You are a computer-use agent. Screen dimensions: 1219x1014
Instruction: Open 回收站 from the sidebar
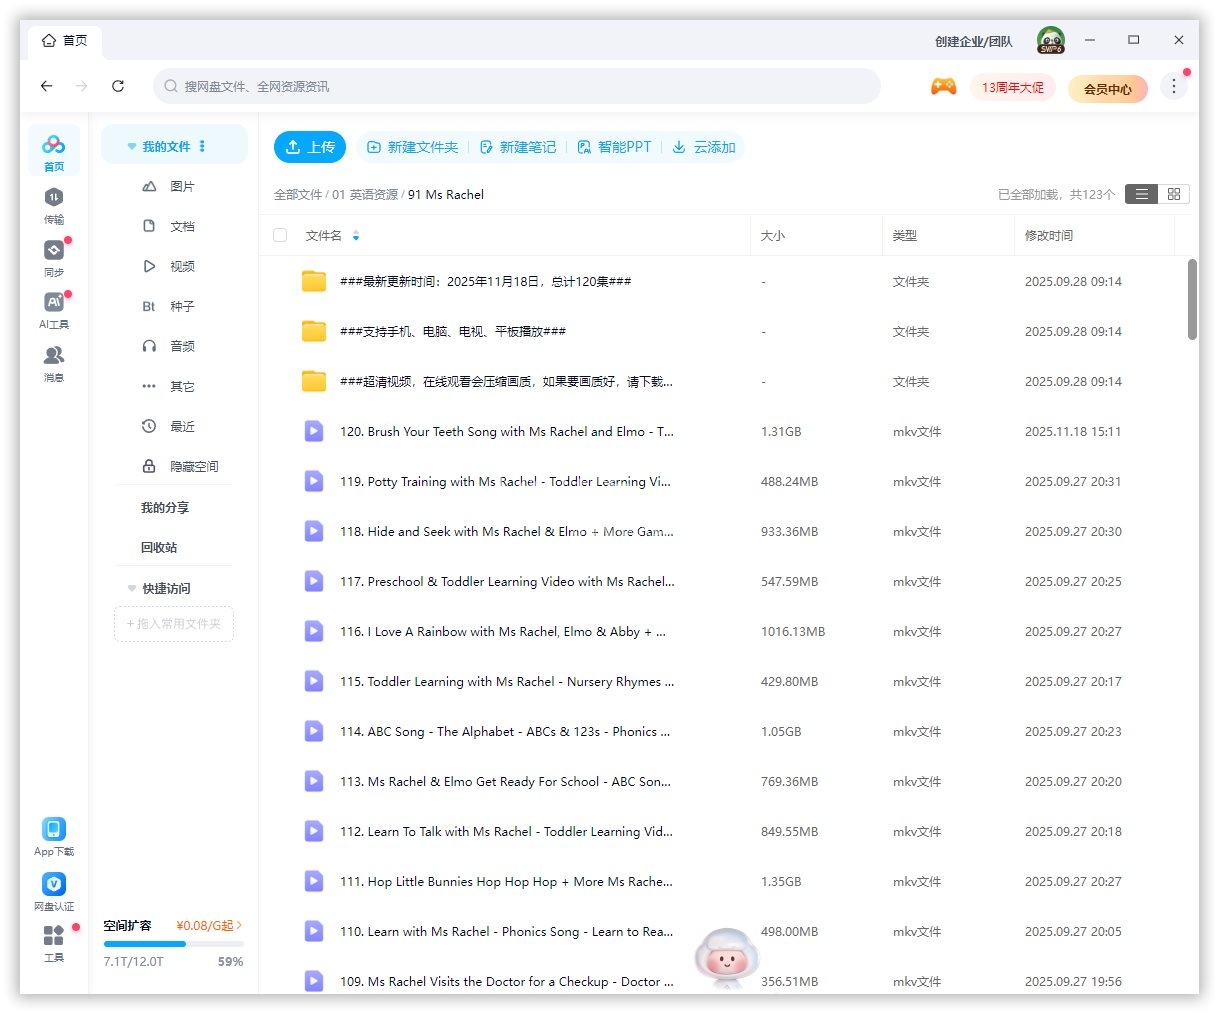pyautogui.click(x=164, y=547)
